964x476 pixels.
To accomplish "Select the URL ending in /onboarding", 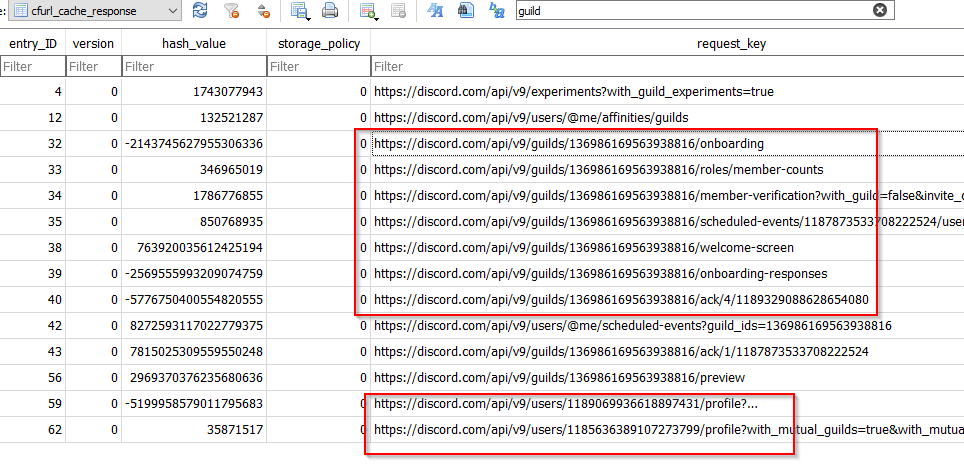I will pyautogui.click(x=668, y=144).
